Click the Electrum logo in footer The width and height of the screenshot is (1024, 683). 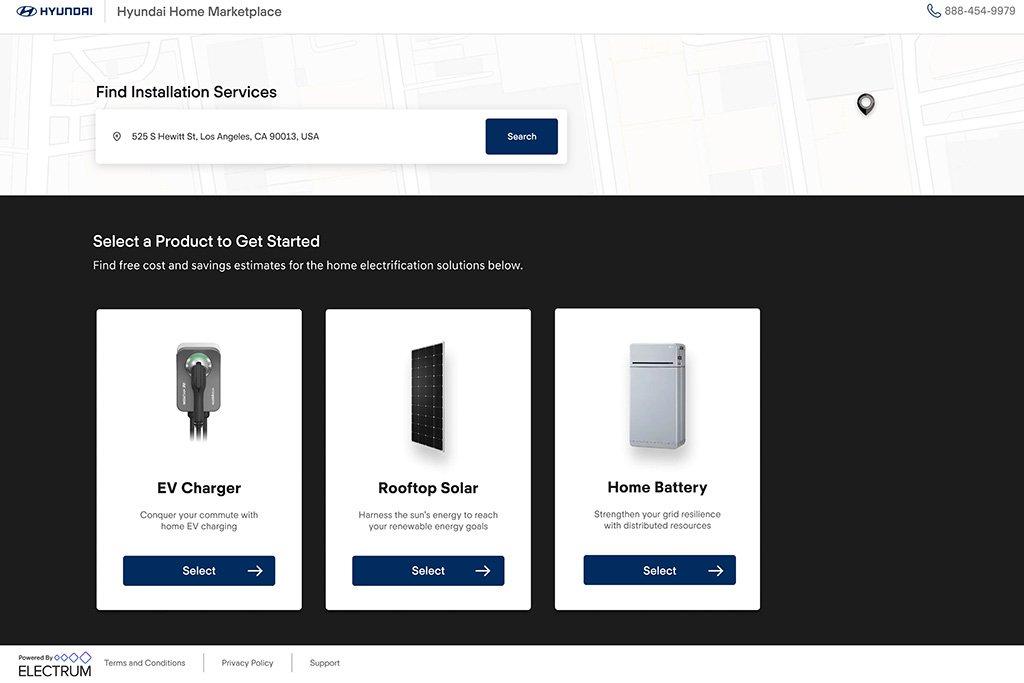coord(55,665)
